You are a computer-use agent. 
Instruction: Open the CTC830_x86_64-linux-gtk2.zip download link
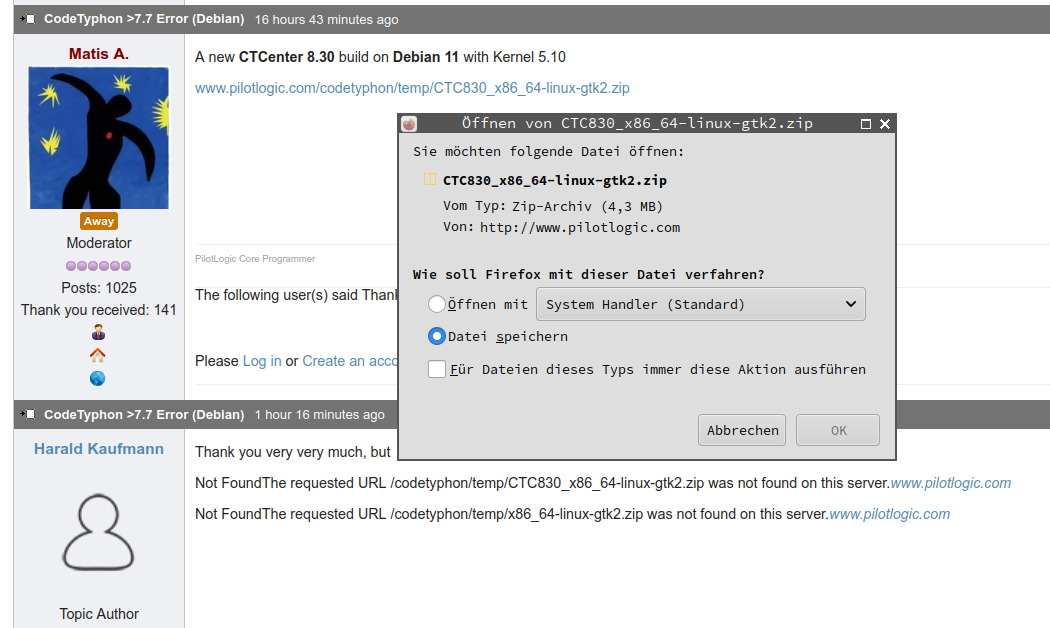click(412, 88)
